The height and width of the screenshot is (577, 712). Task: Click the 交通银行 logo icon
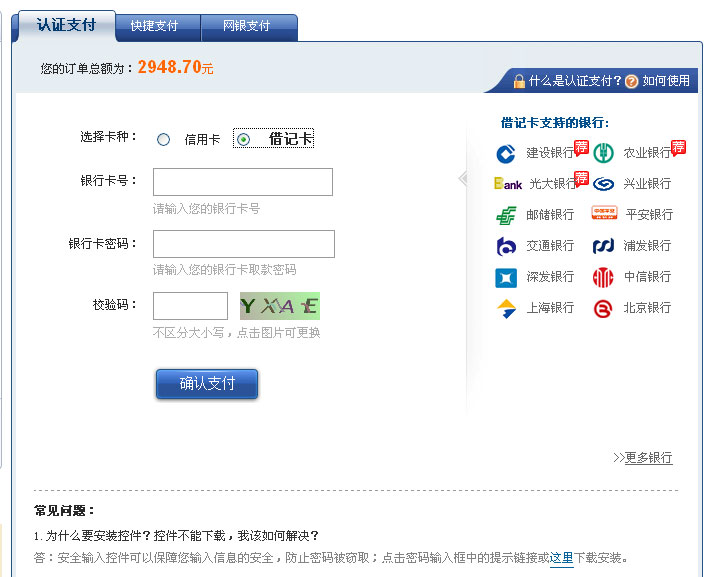pos(506,247)
